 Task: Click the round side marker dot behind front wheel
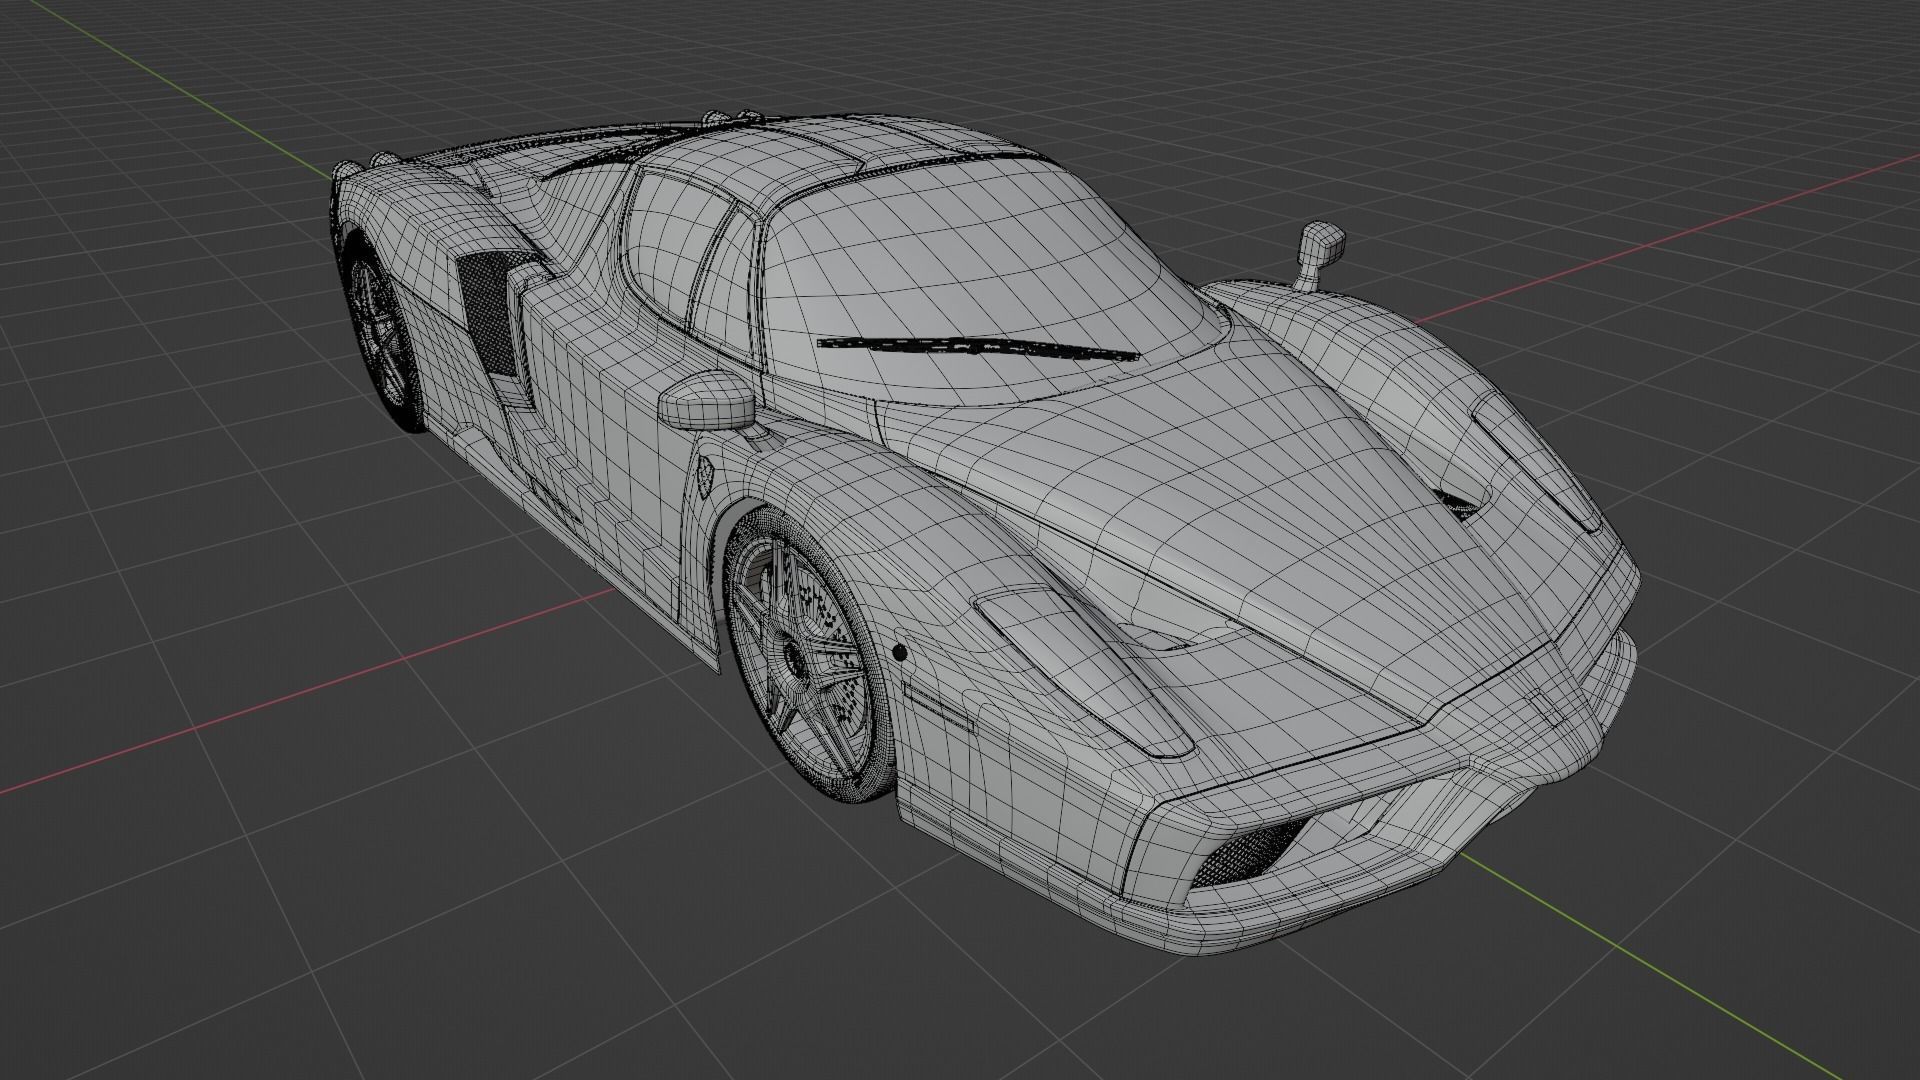[x=900, y=654]
